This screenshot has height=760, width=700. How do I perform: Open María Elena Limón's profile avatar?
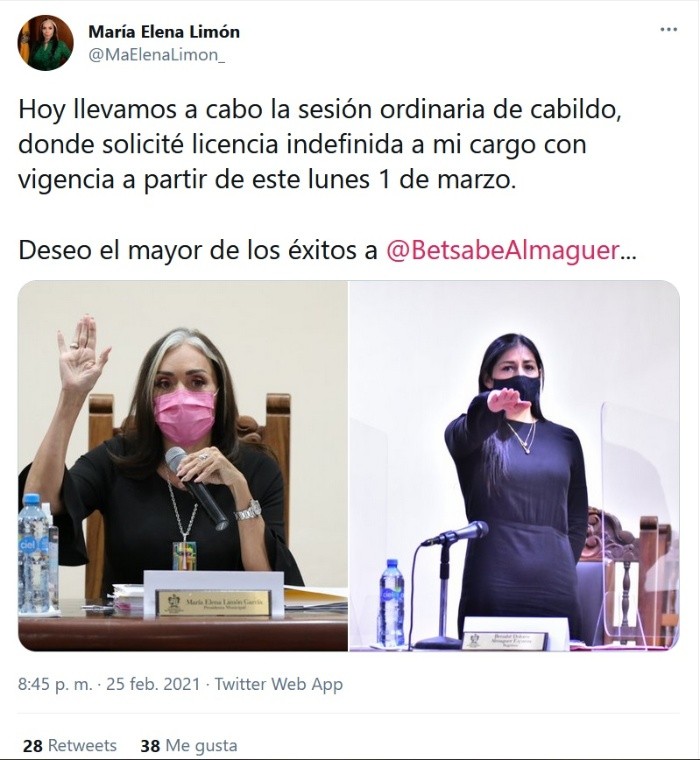click(x=46, y=43)
